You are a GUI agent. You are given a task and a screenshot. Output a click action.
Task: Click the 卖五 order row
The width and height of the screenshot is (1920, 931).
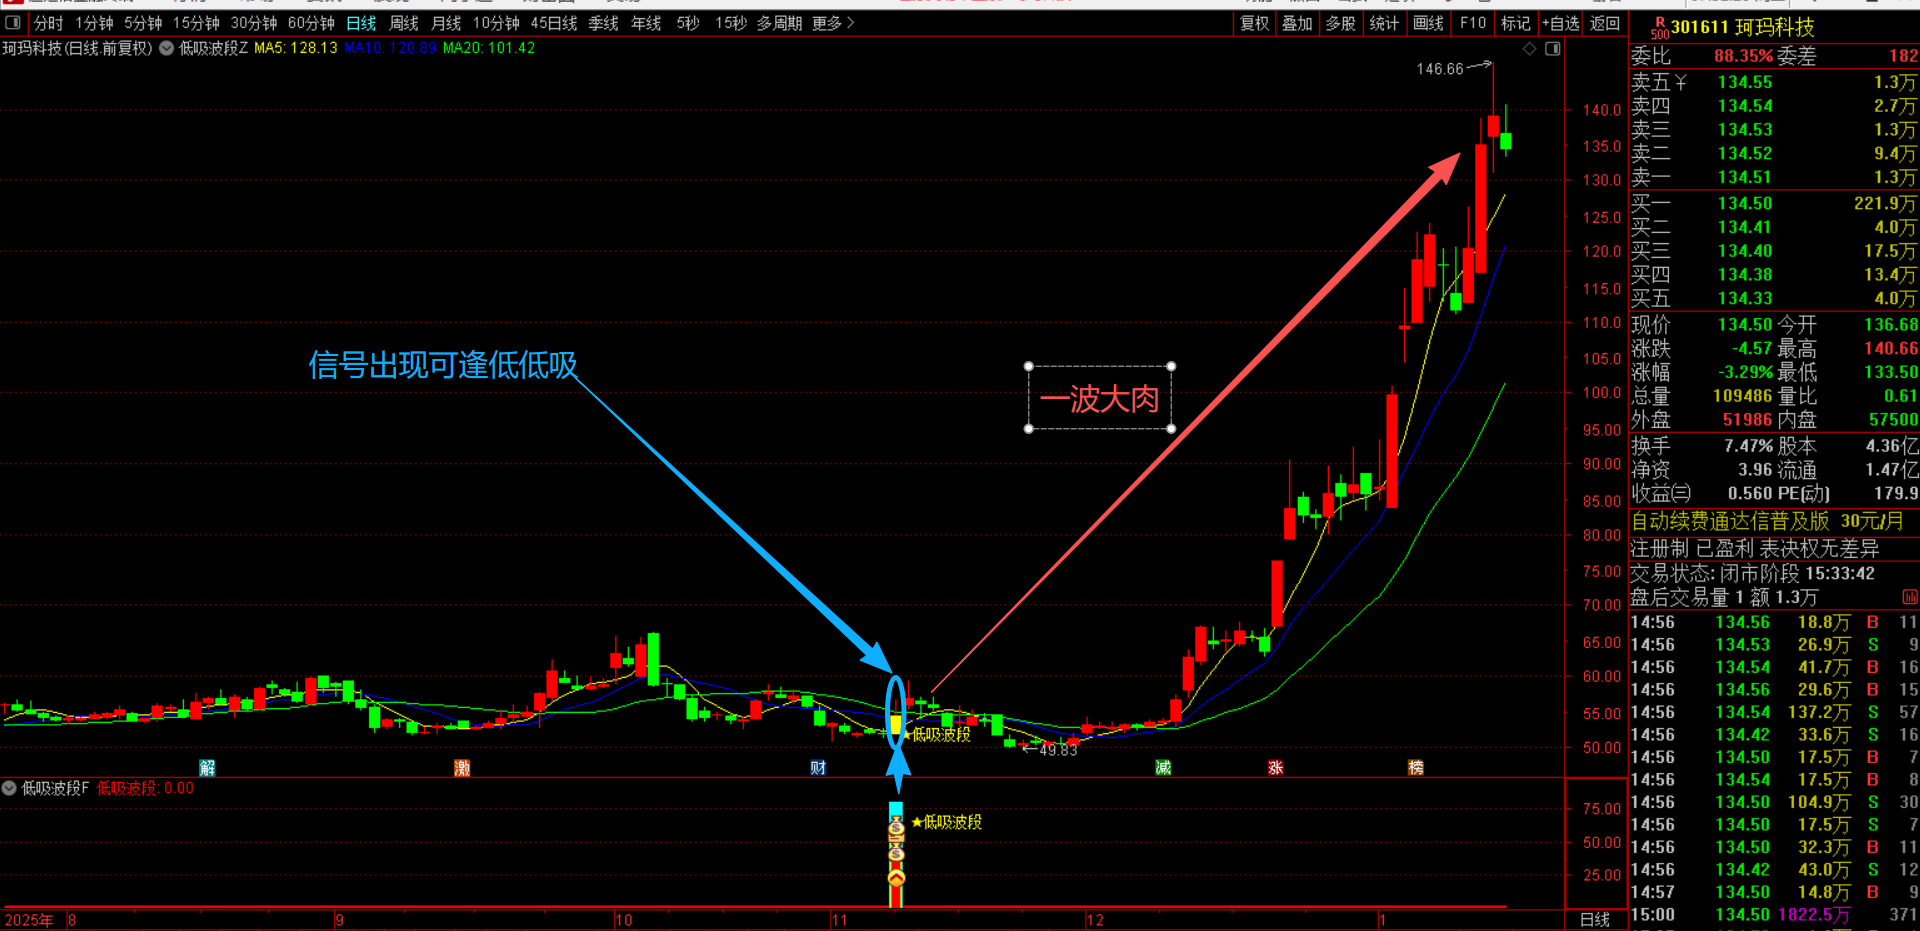(1774, 82)
